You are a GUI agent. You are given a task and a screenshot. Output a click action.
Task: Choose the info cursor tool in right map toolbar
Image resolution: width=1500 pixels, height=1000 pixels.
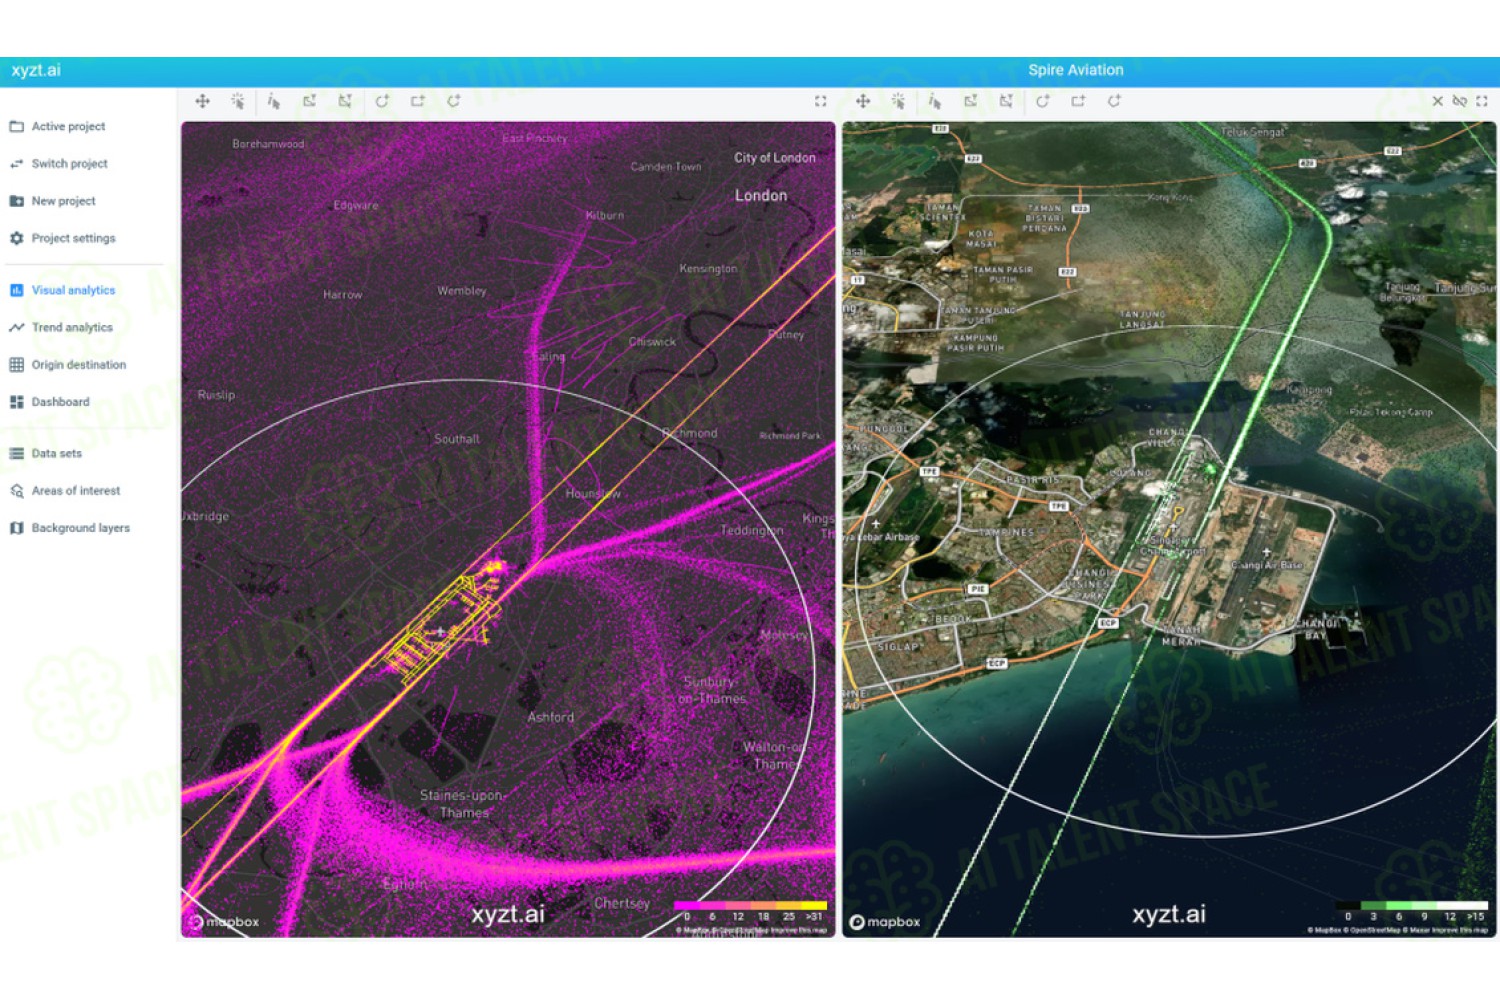[935, 101]
